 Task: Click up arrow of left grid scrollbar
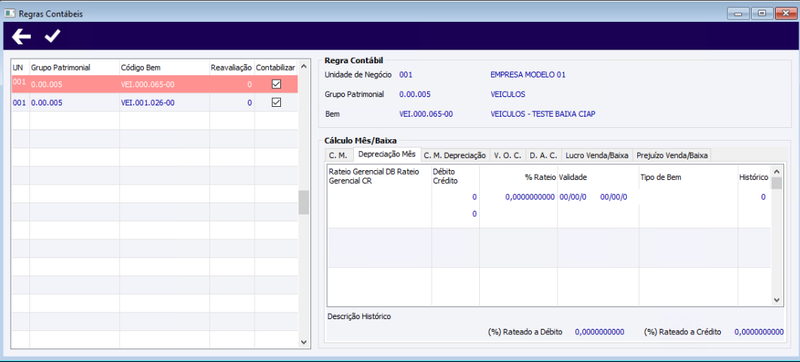(x=304, y=66)
